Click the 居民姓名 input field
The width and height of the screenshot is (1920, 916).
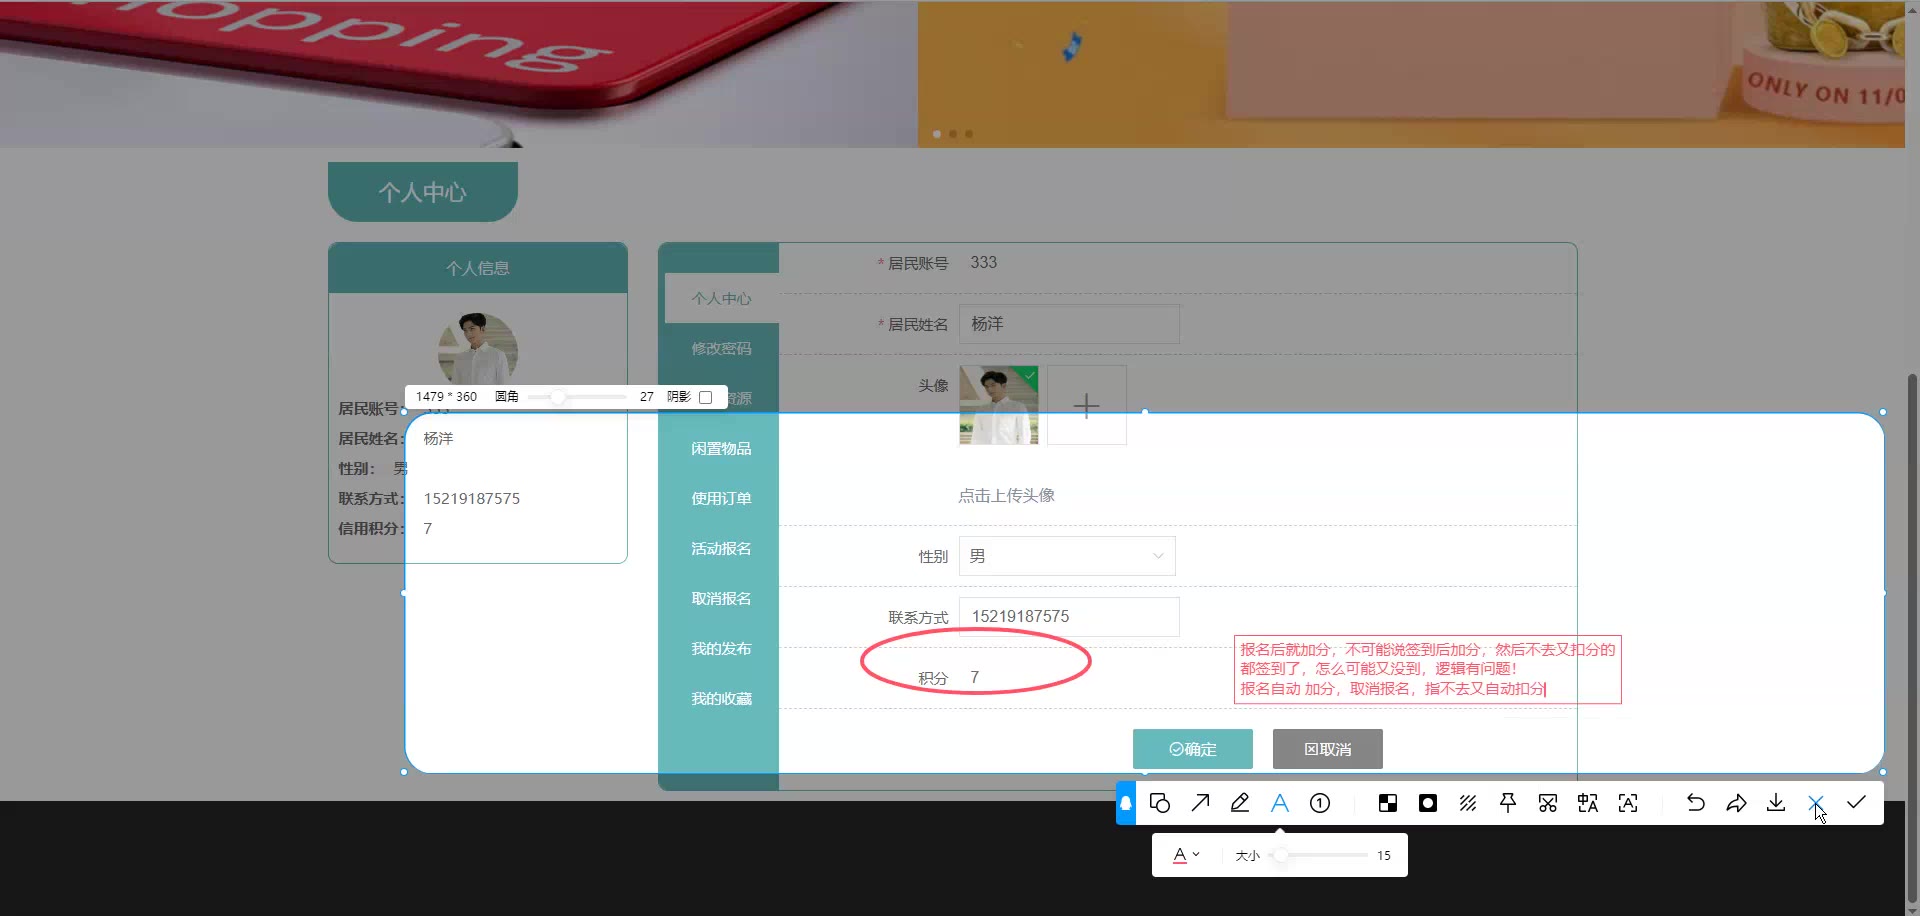(x=1069, y=324)
